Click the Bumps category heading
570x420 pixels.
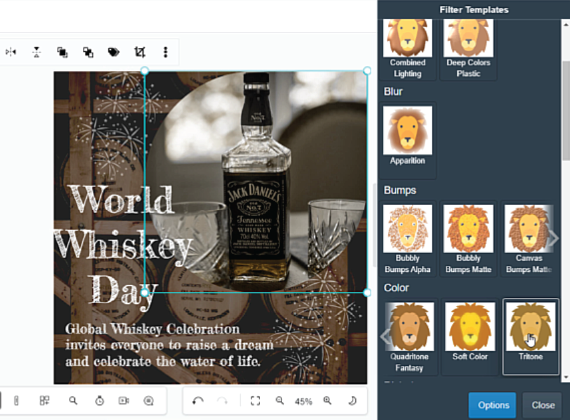point(400,190)
